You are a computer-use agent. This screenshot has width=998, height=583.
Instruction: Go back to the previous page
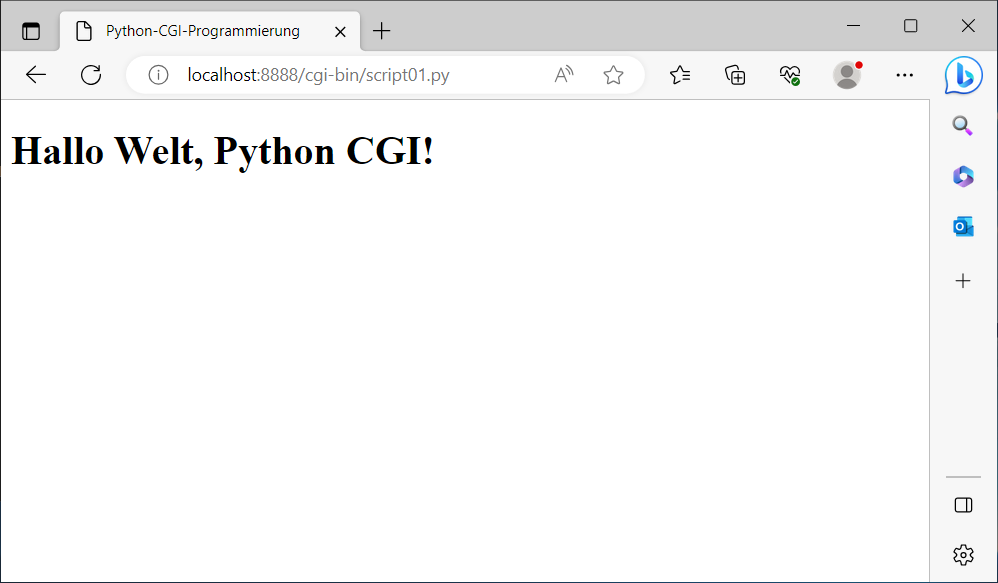tap(36, 75)
